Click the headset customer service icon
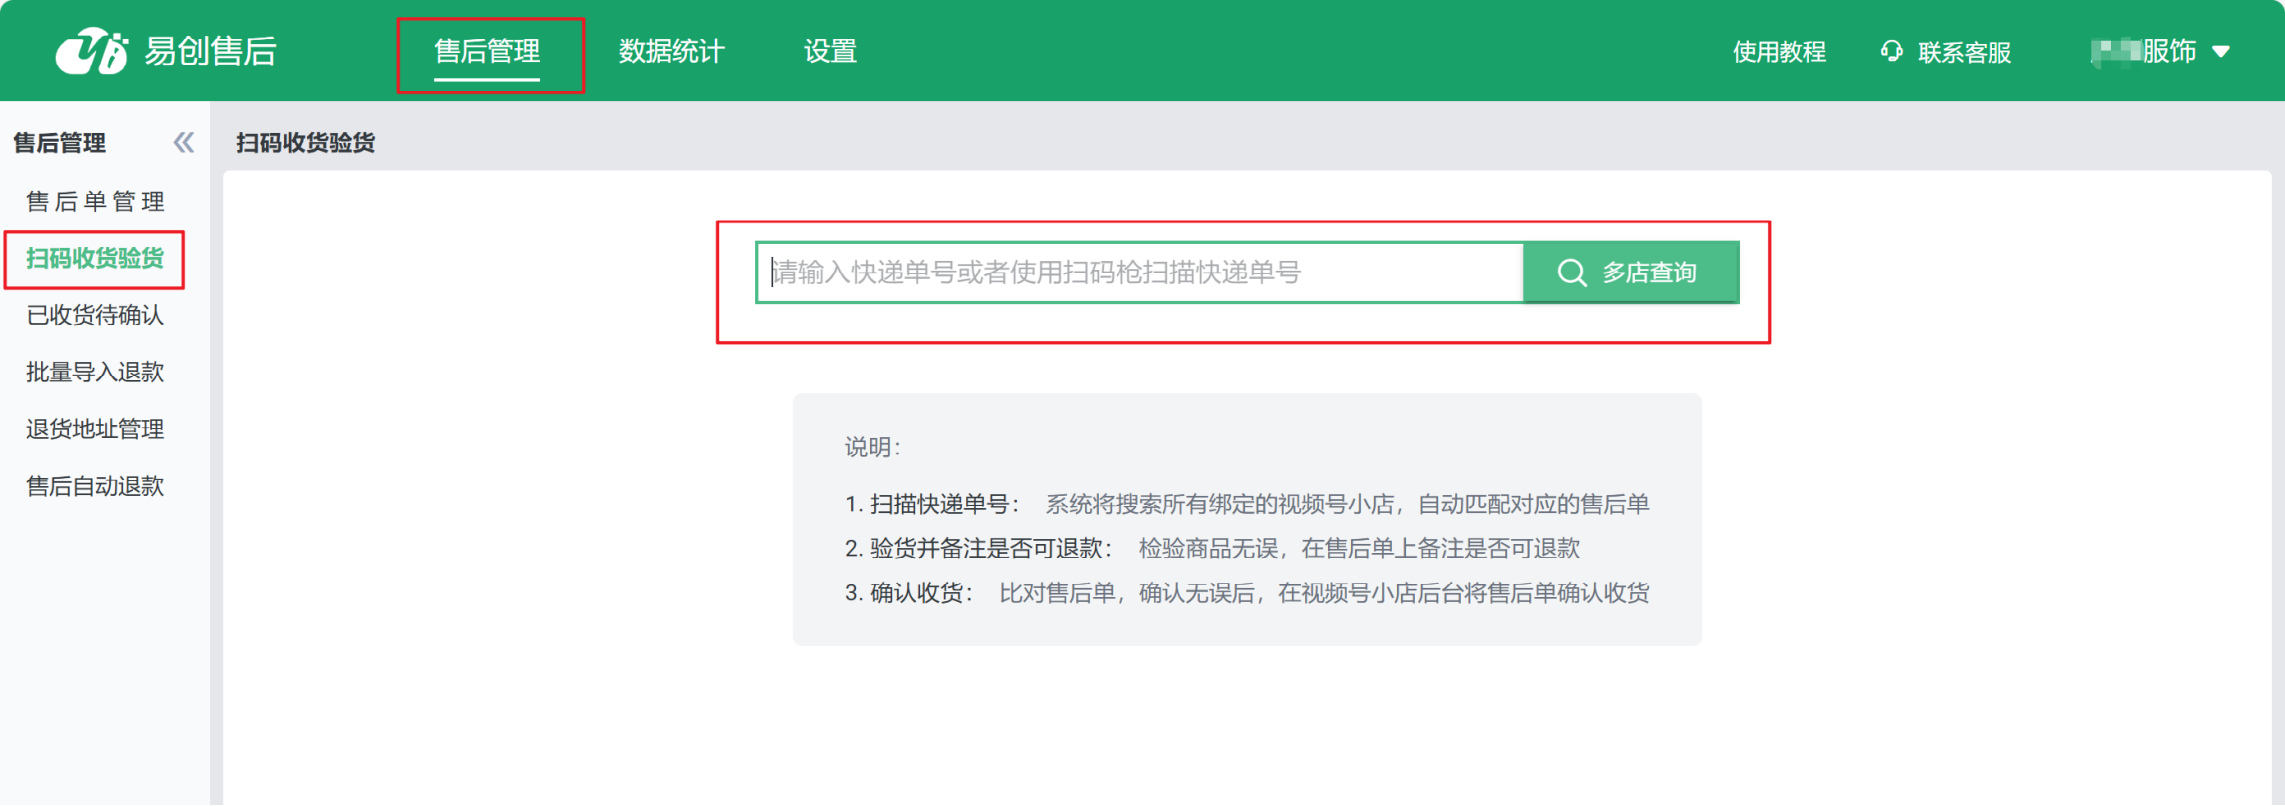 coord(1891,51)
